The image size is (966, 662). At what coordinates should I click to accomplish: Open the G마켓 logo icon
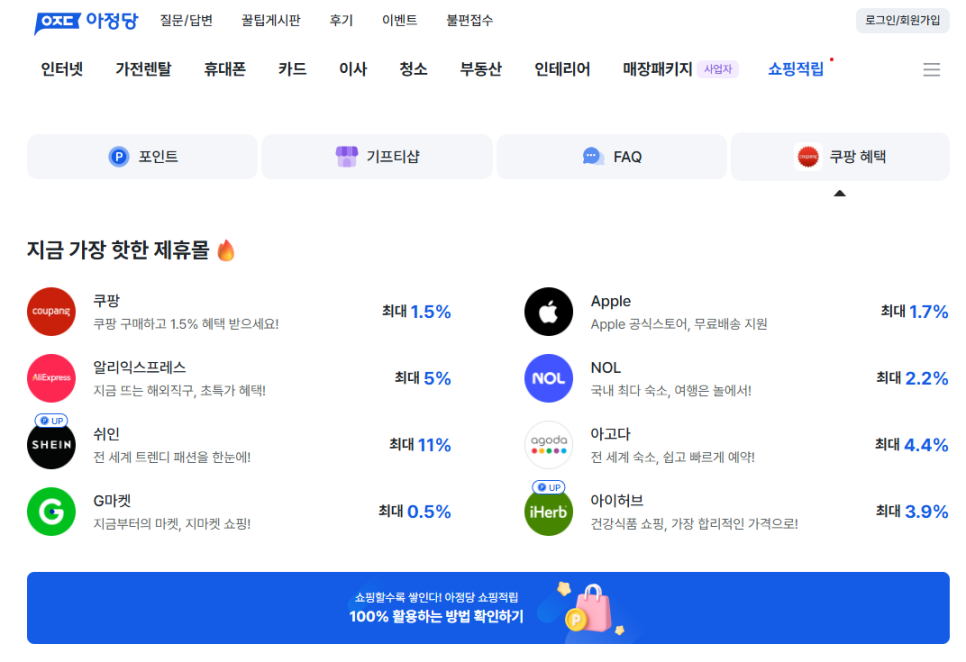coord(51,512)
